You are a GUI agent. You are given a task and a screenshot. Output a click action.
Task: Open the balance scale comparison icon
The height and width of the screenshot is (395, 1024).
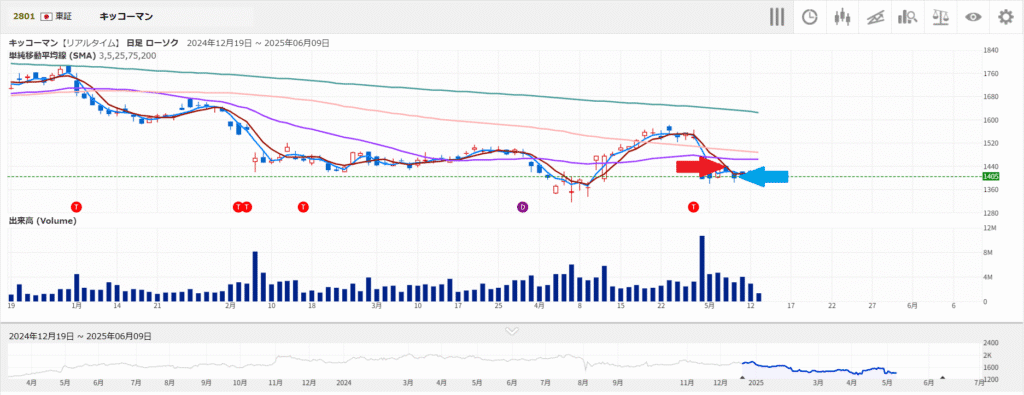[940, 17]
